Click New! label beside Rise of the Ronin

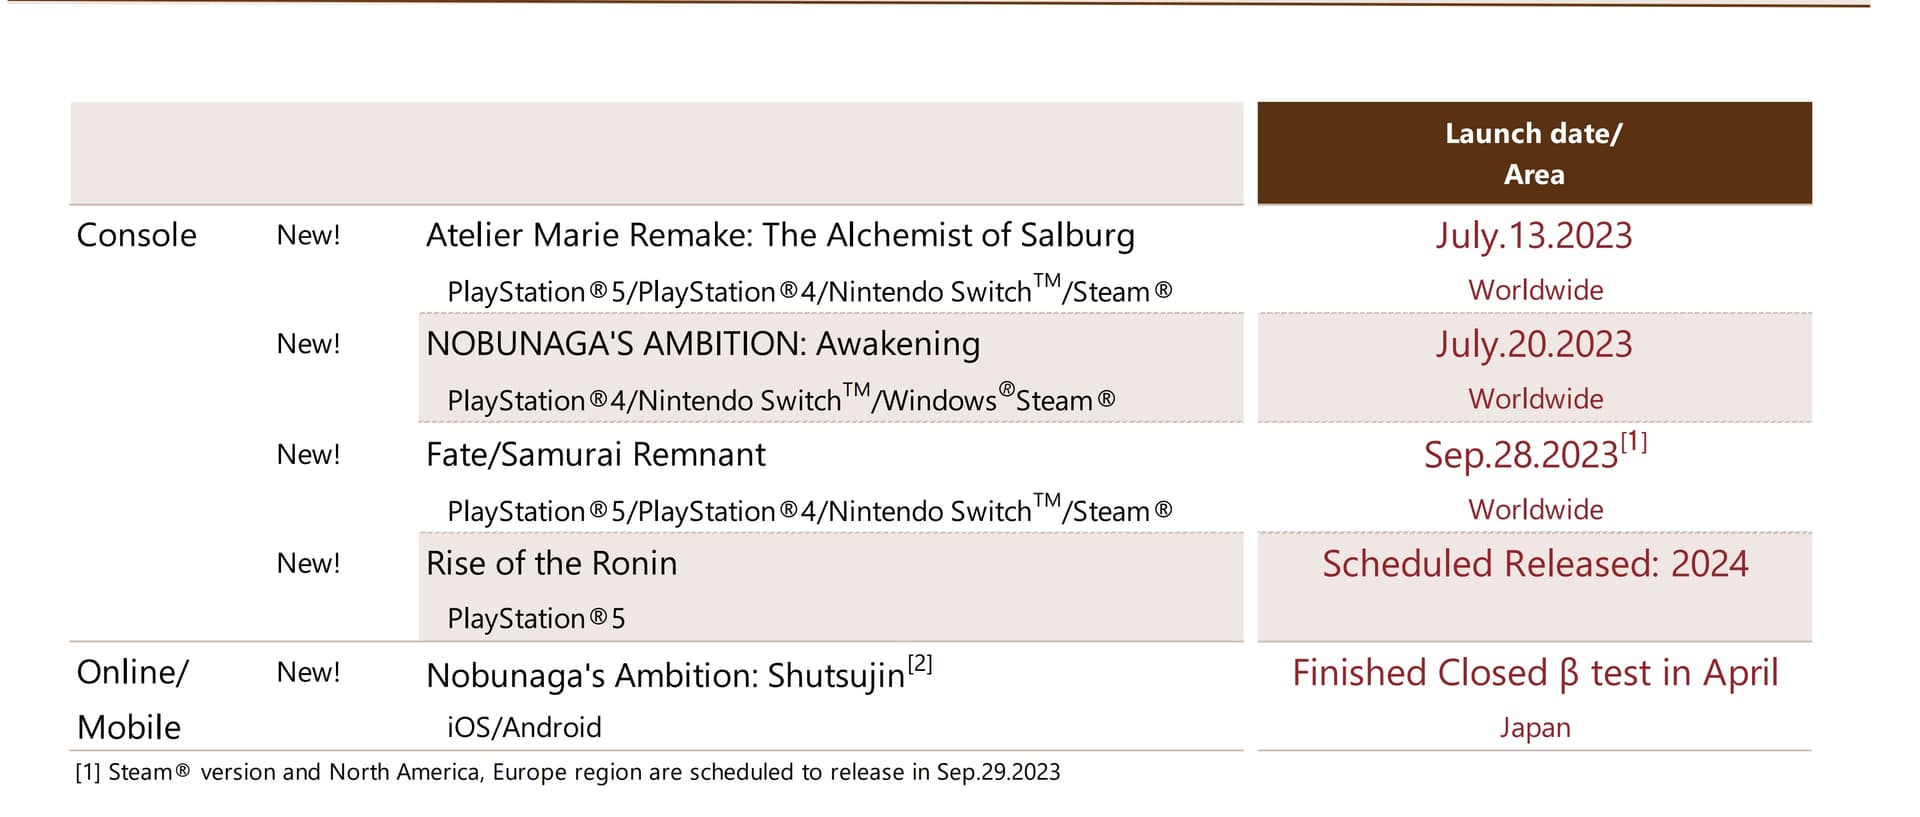click(x=308, y=564)
